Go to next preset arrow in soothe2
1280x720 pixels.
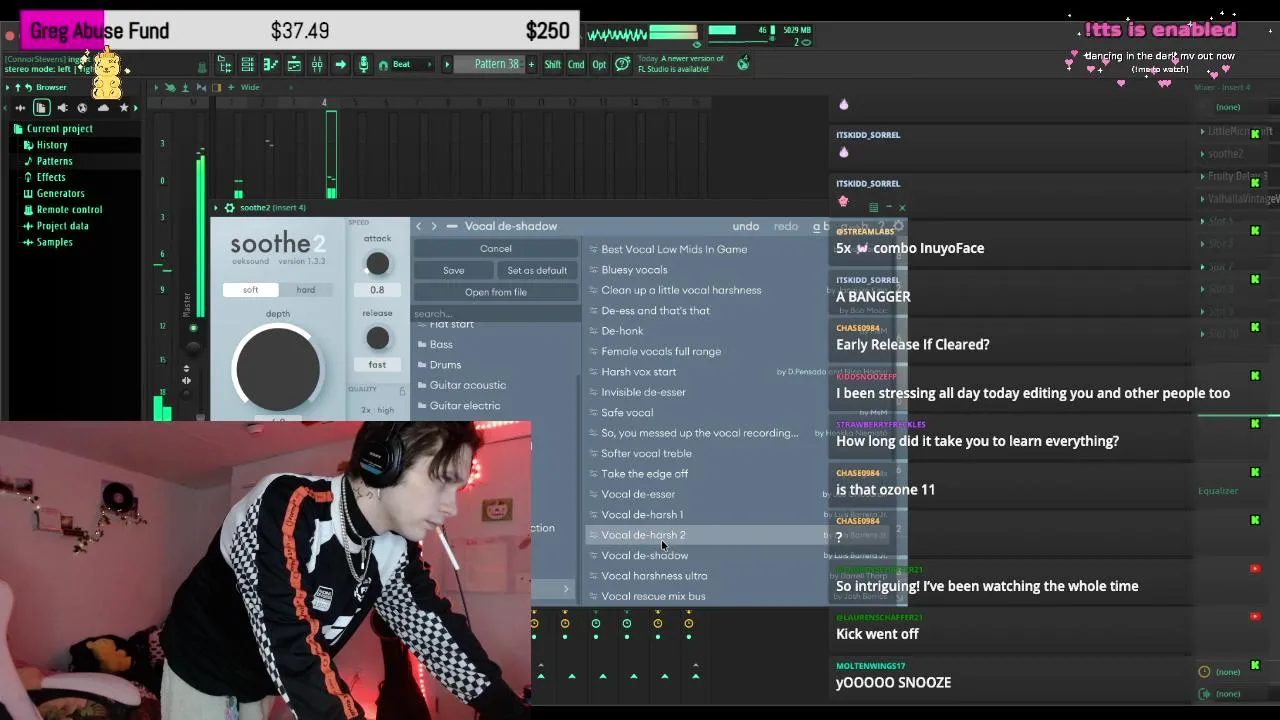point(434,226)
